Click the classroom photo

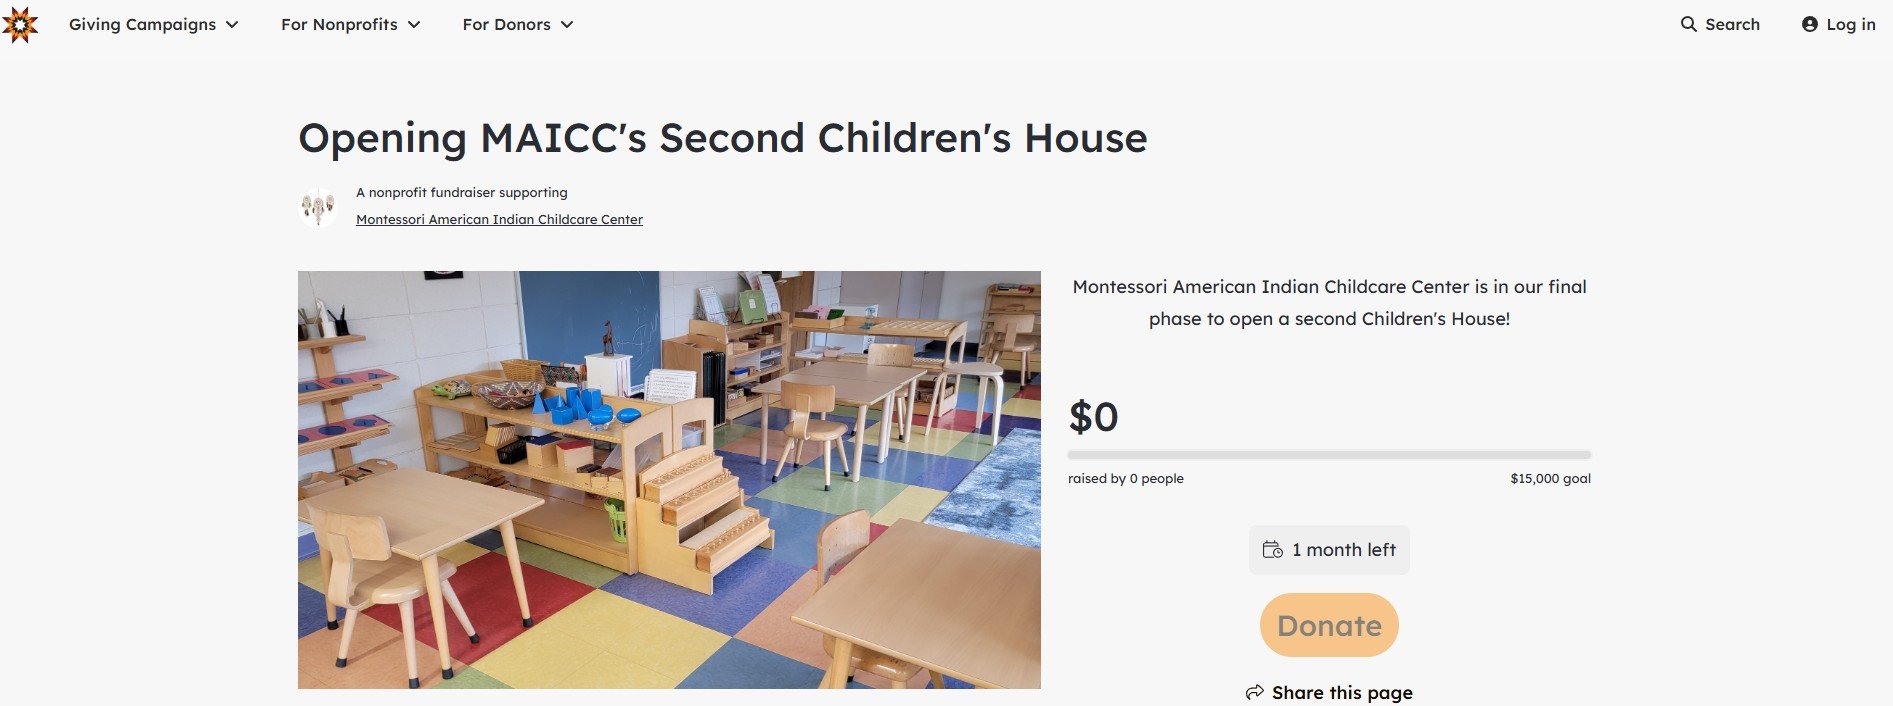(669, 479)
